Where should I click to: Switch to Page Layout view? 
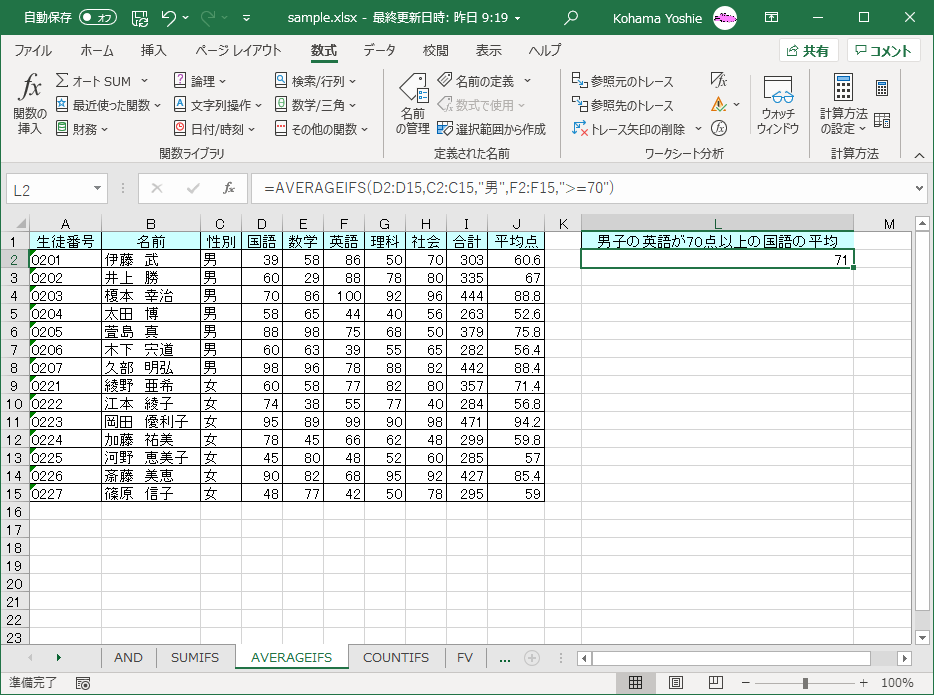click(x=675, y=682)
